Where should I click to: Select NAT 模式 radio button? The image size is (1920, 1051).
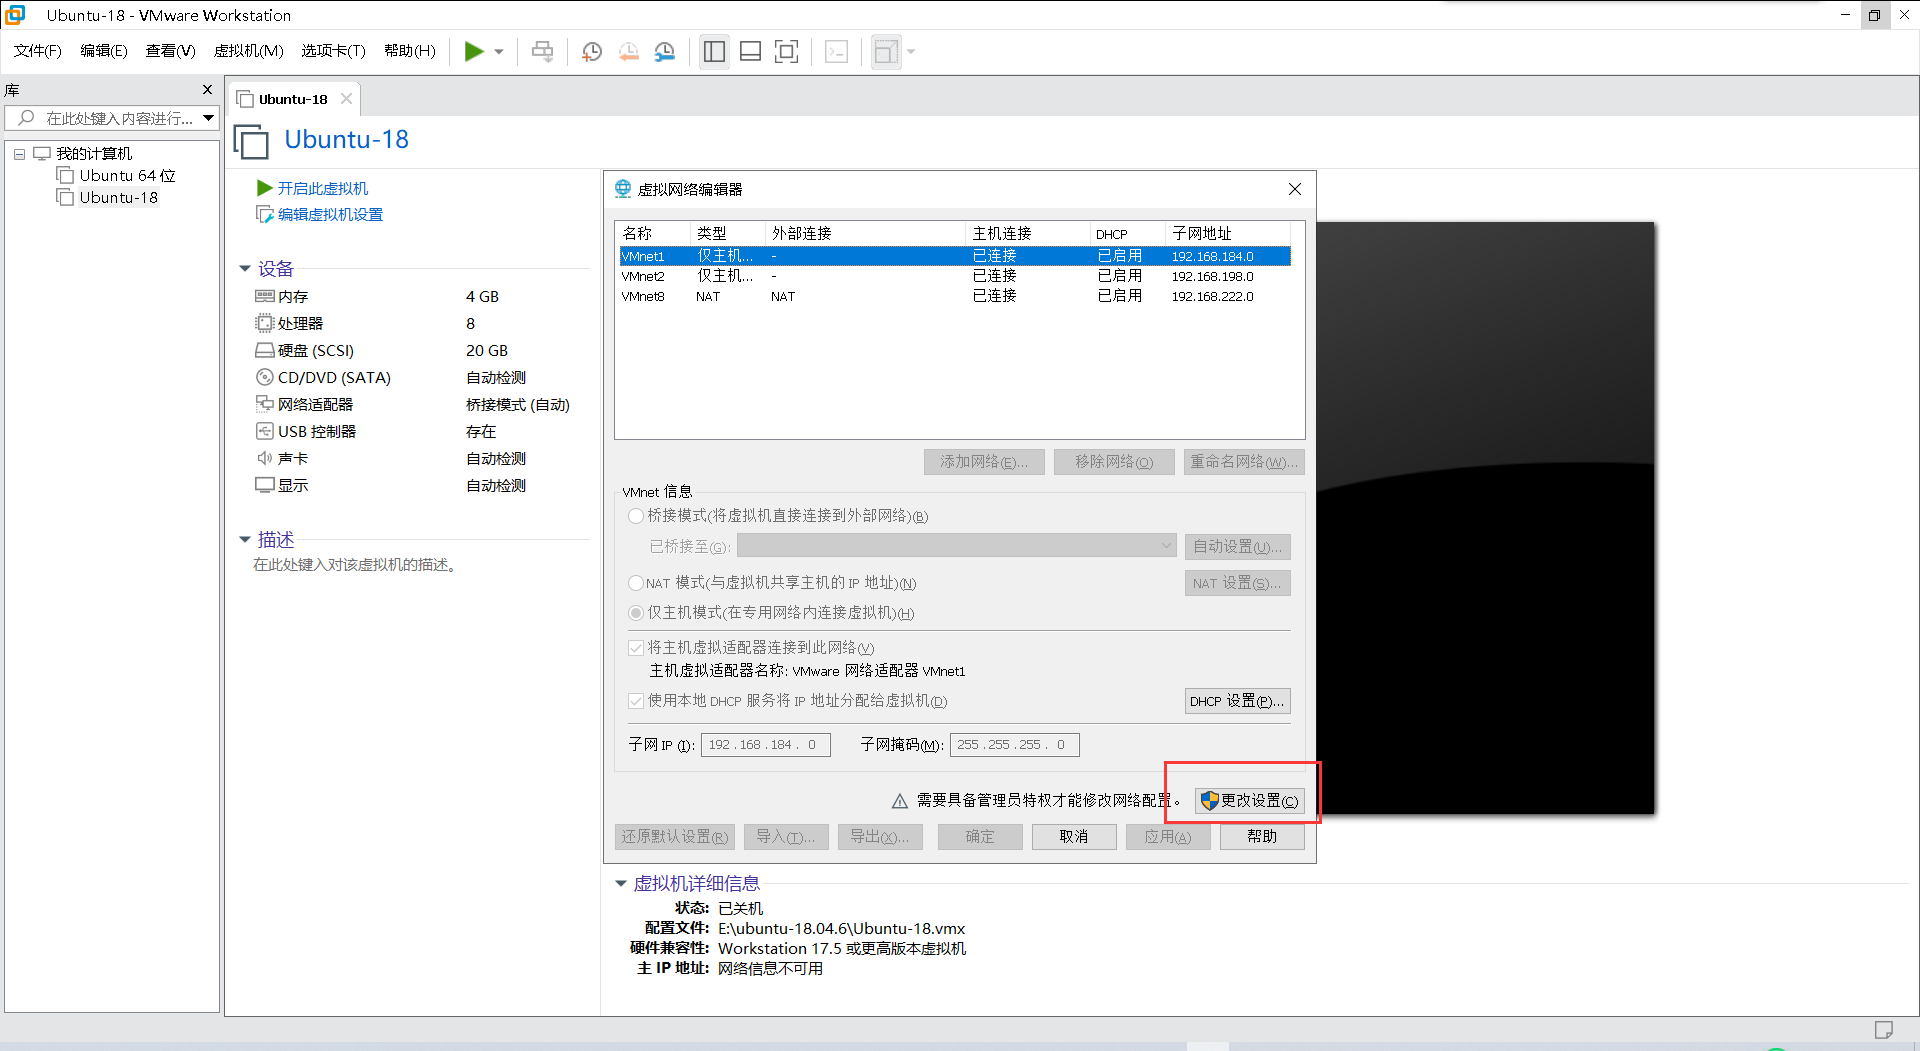636,583
